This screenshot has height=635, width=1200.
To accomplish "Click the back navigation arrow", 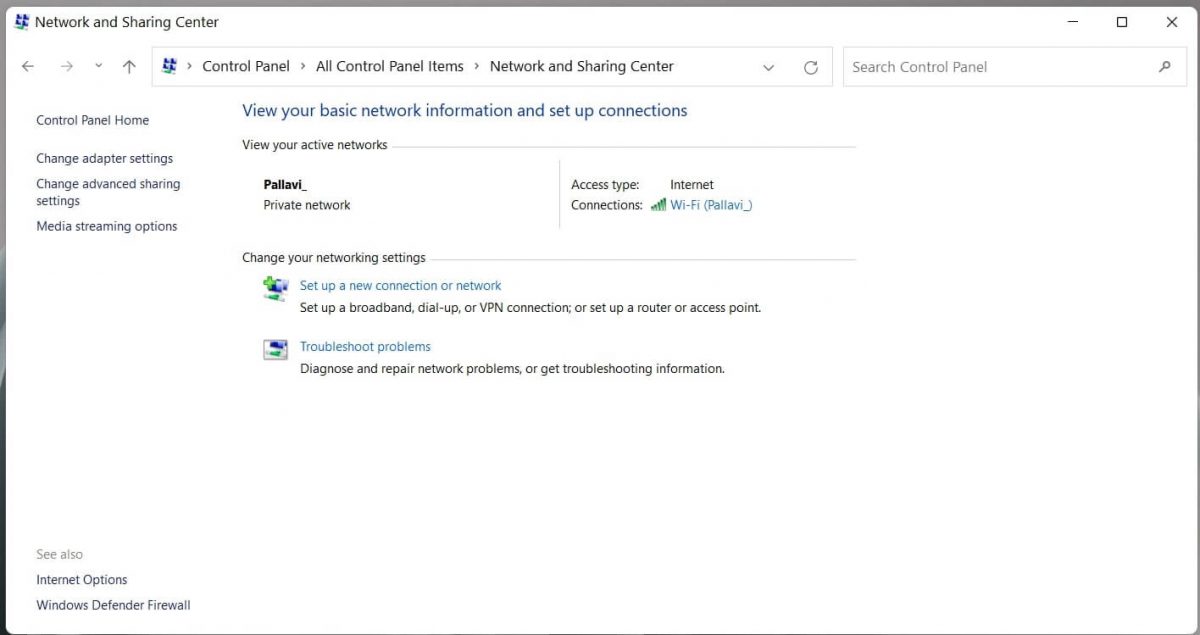I will point(27,66).
